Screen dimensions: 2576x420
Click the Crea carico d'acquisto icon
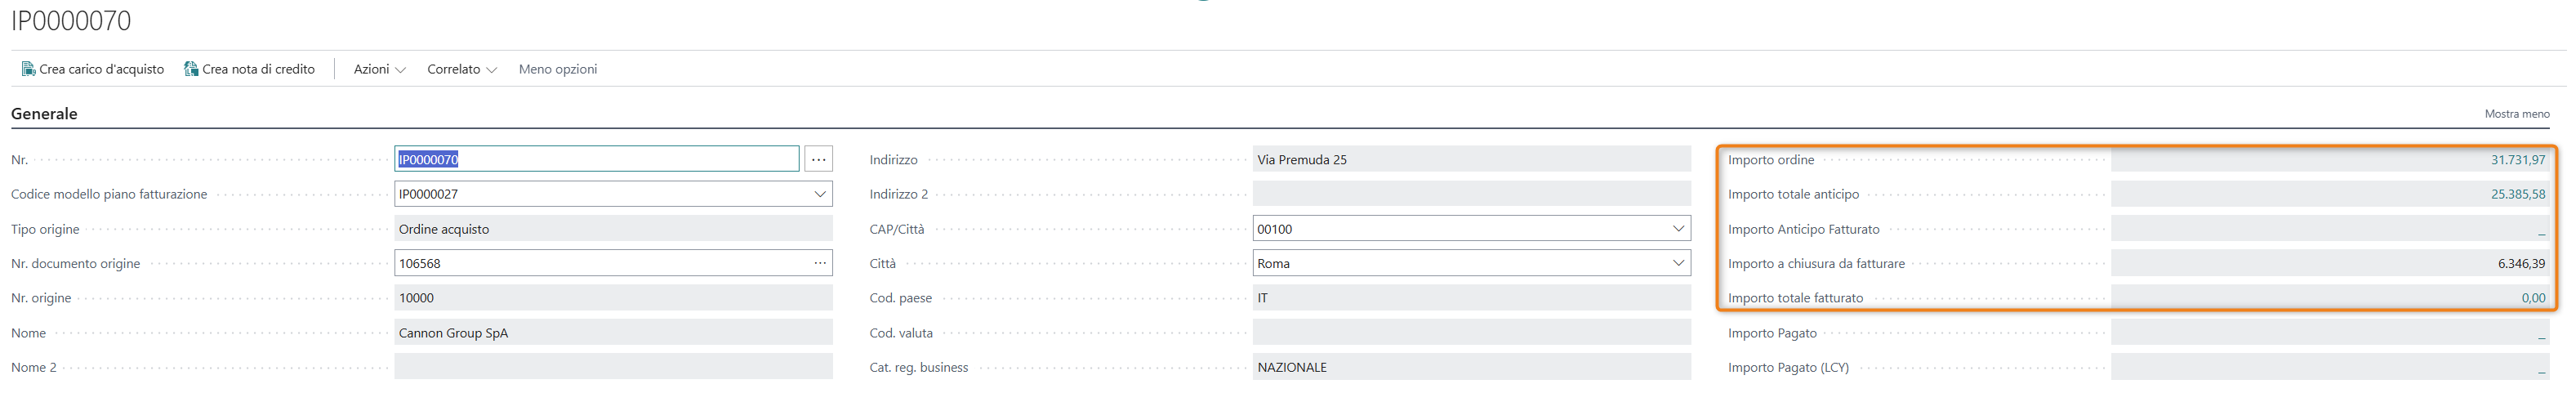tap(28, 69)
